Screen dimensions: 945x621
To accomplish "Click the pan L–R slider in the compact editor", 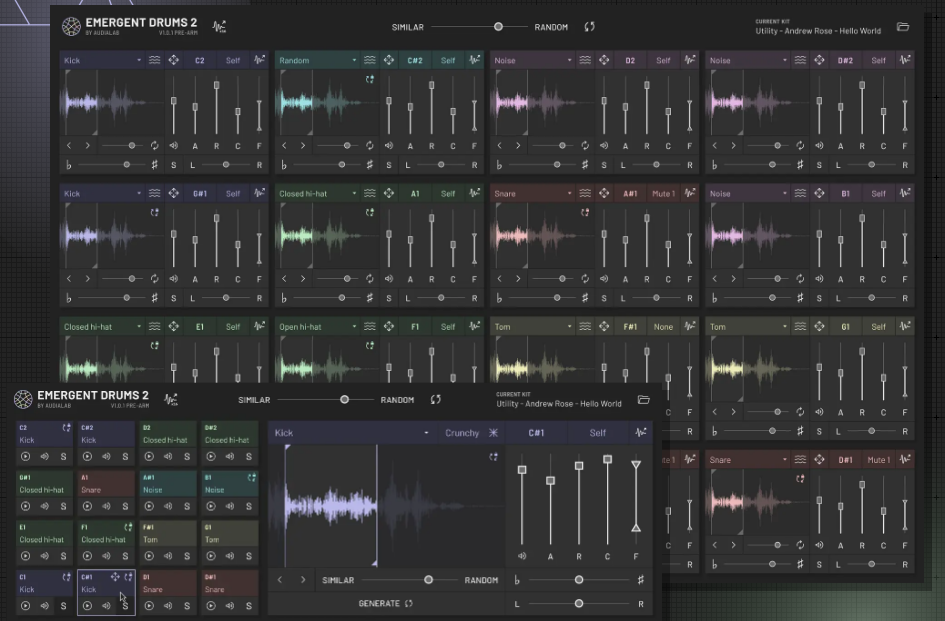I will coord(579,603).
